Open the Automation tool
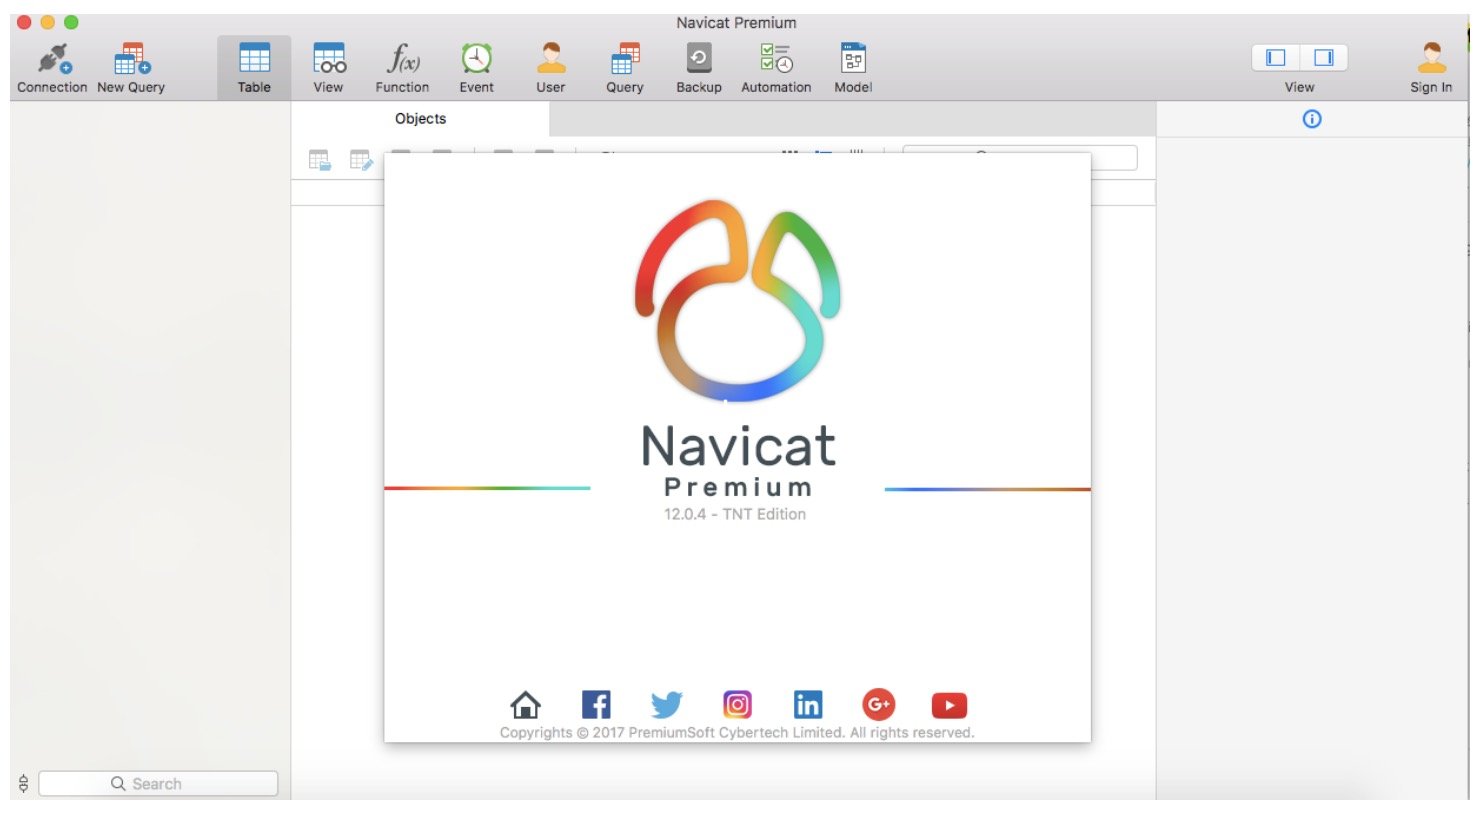The image size is (1482, 820). coord(776,68)
